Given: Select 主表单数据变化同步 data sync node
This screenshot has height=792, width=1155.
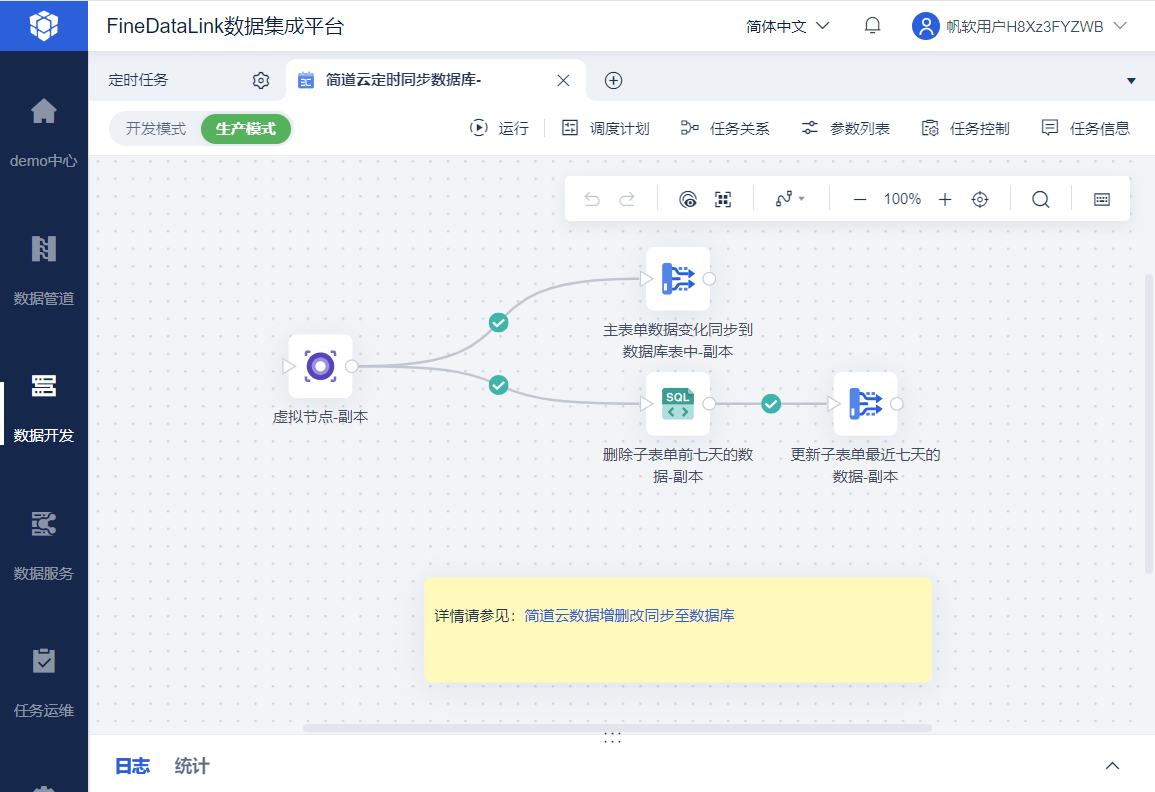Looking at the screenshot, I should (x=678, y=278).
